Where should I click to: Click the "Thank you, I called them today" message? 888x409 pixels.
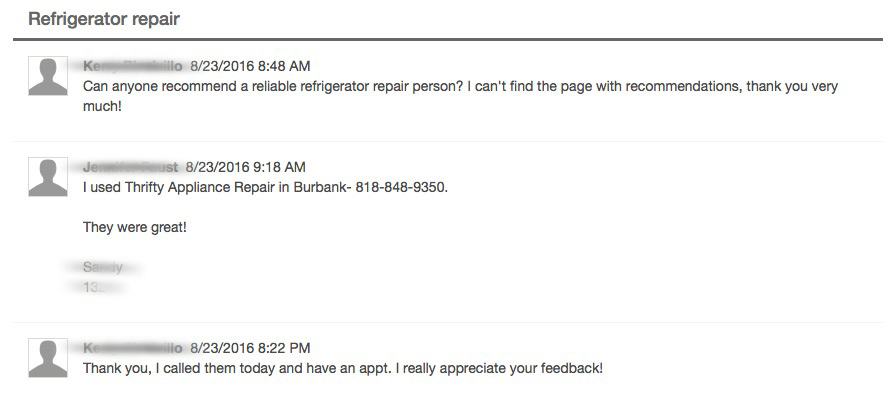(x=342, y=368)
